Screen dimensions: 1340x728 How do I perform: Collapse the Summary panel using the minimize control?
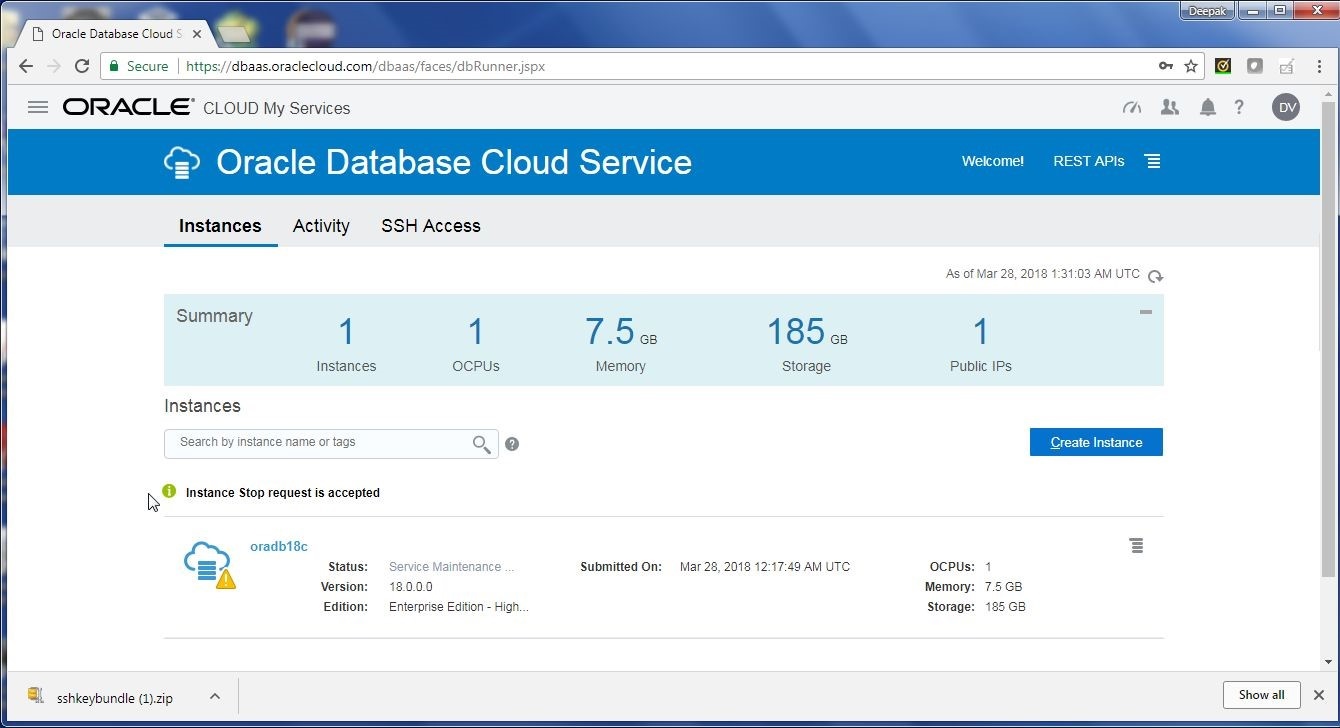coord(1145,311)
